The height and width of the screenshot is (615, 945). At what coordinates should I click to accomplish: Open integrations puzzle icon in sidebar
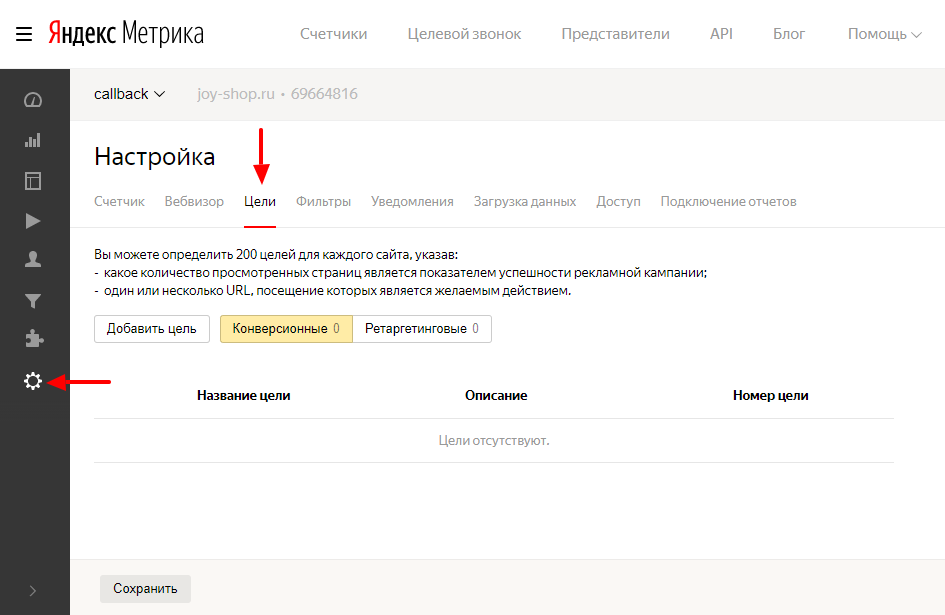(33, 339)
